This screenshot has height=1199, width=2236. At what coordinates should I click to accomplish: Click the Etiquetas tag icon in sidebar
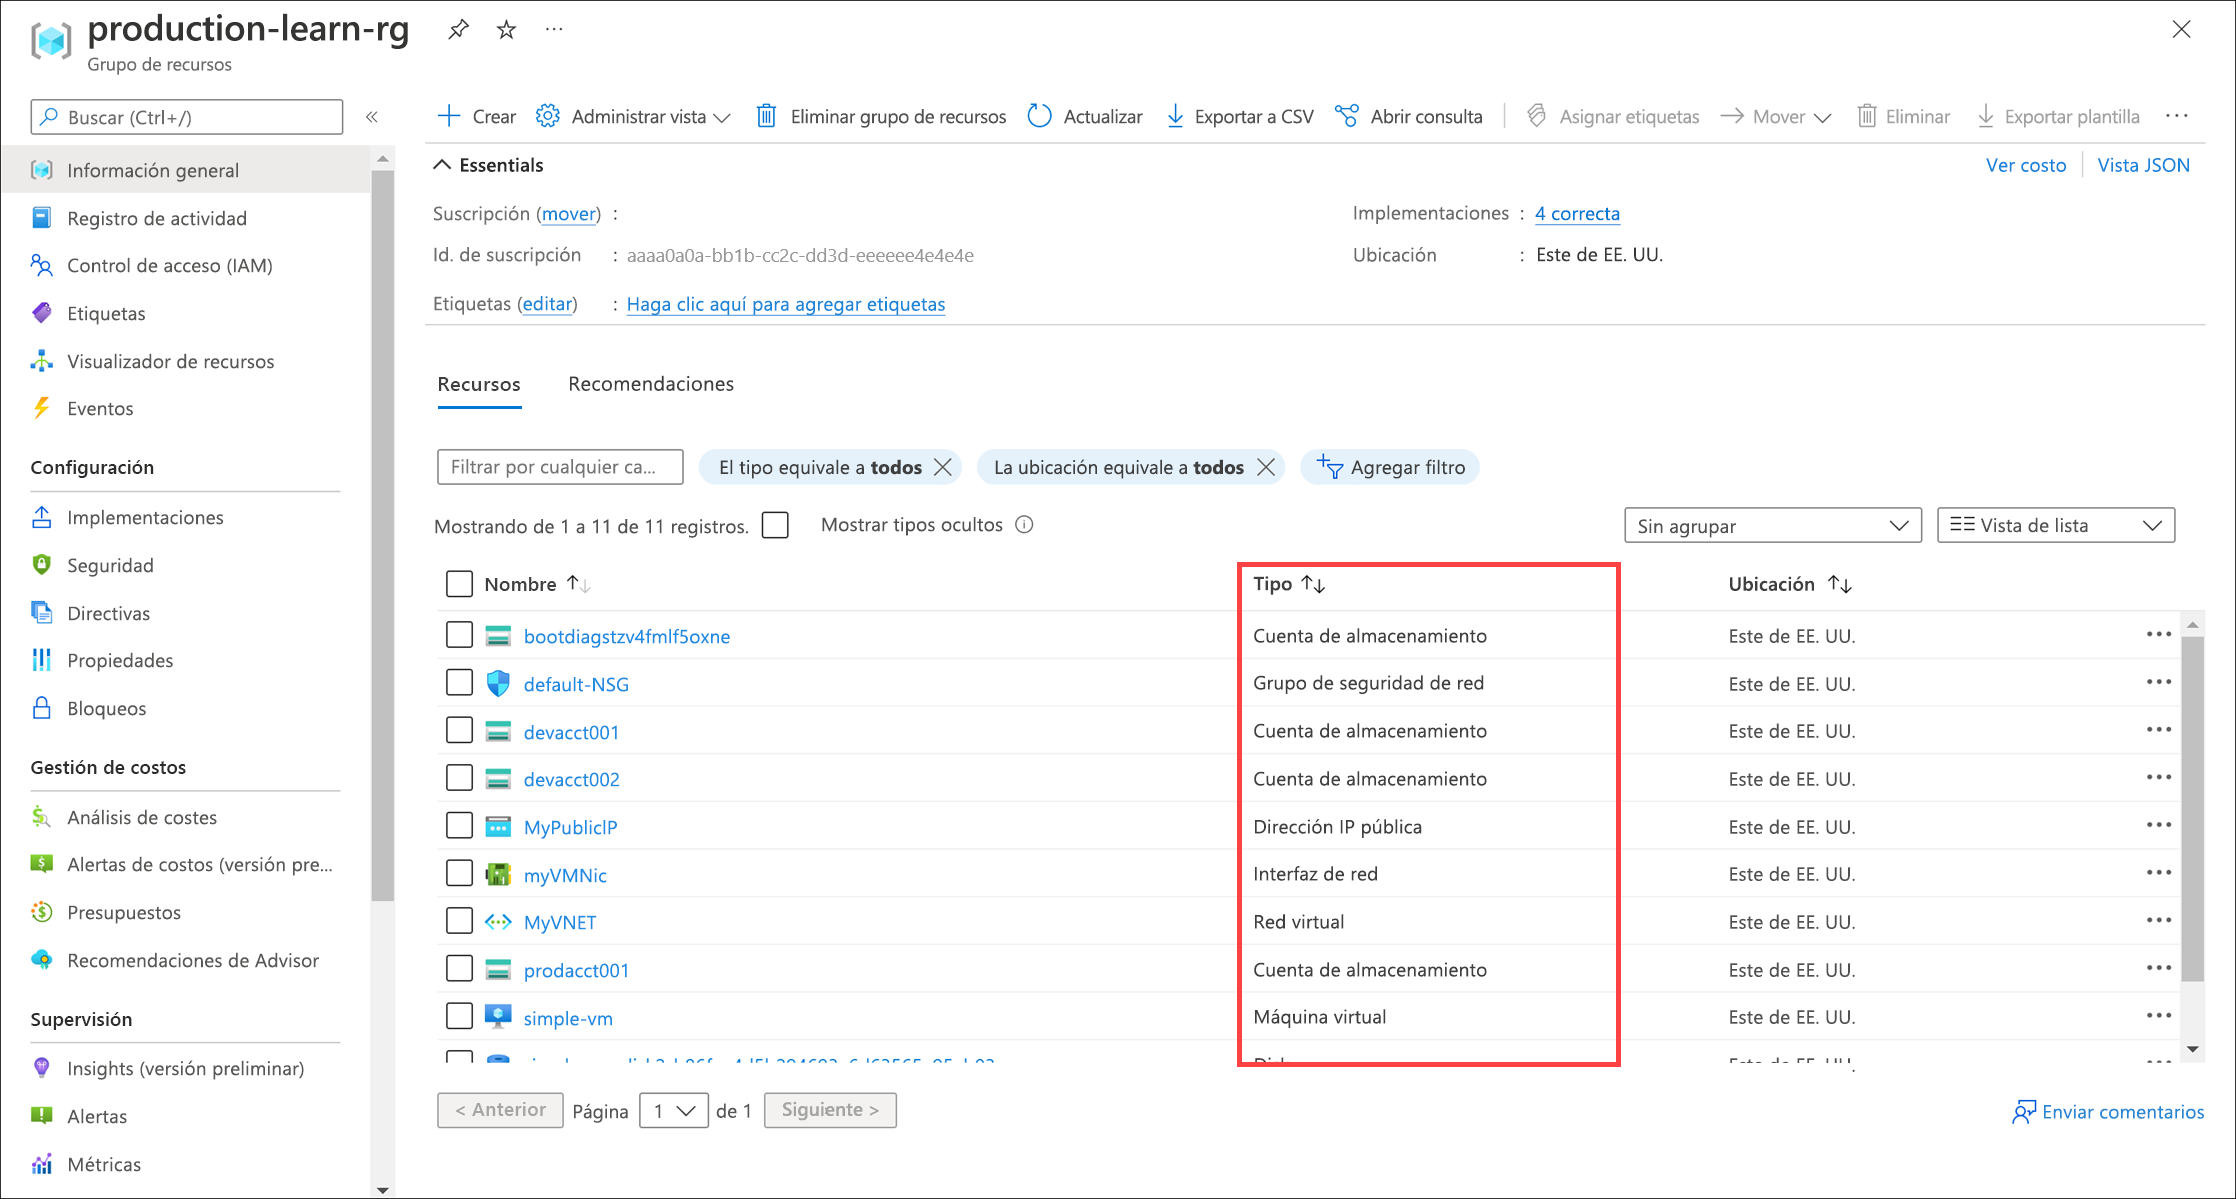(x=42, y=313)
